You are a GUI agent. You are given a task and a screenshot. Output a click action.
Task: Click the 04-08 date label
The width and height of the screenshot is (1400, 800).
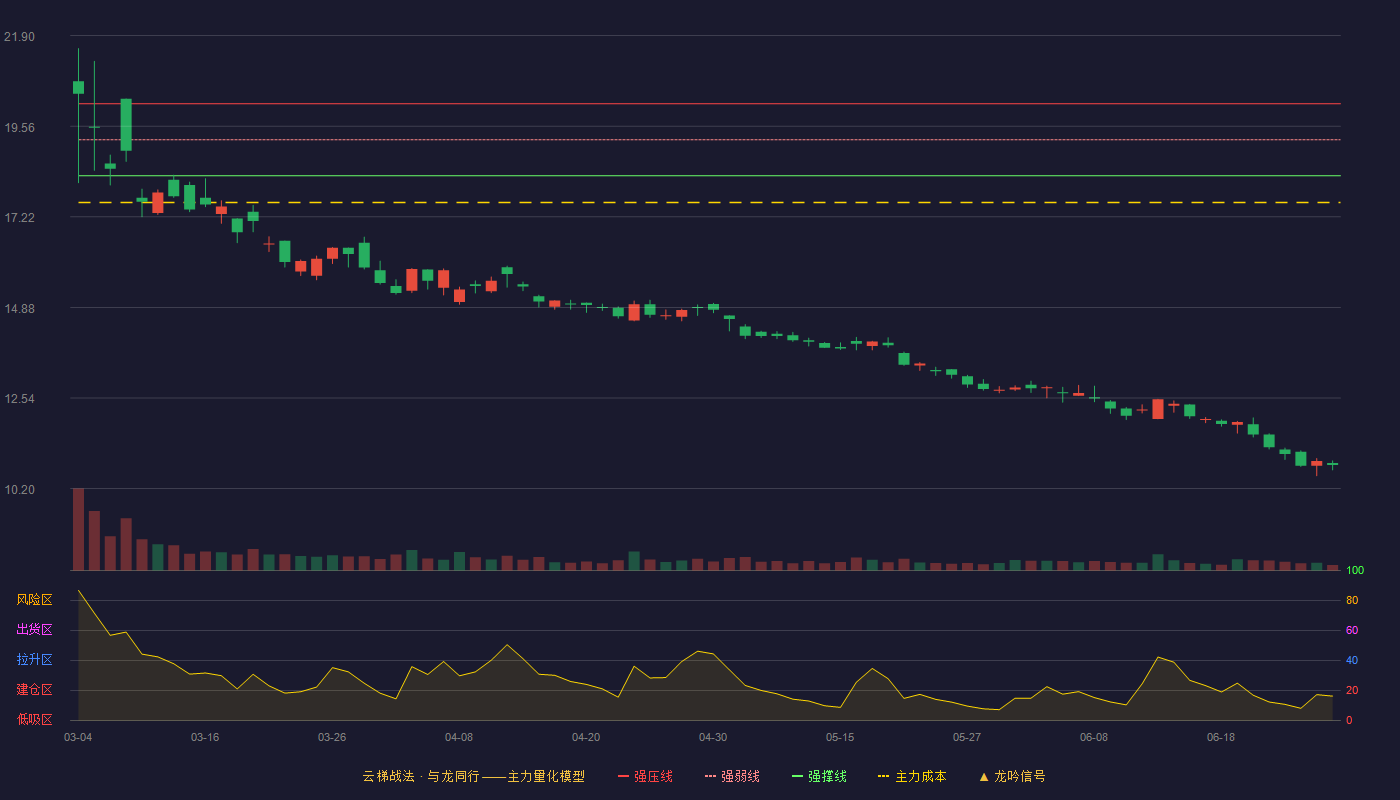tap(459, 737)
